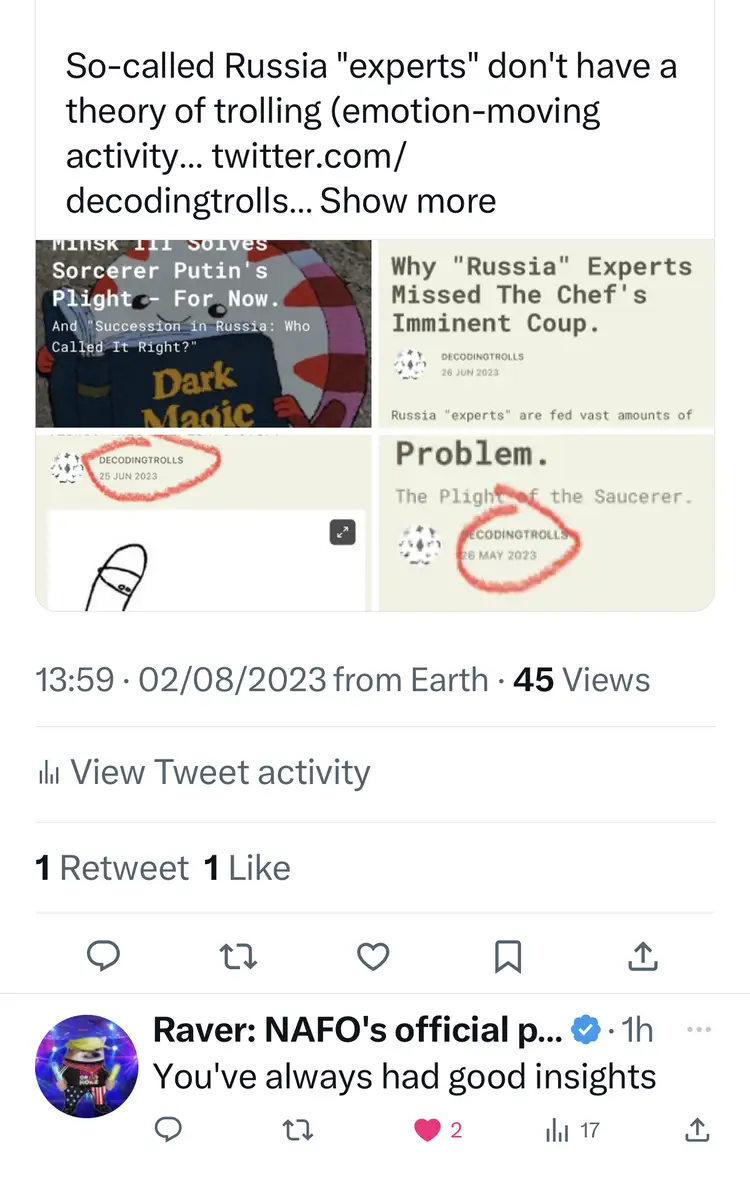This screenshot has width=750, height=1200.
Task: View analytics for Raver's reply
Action: click(x=559, y=1130)
